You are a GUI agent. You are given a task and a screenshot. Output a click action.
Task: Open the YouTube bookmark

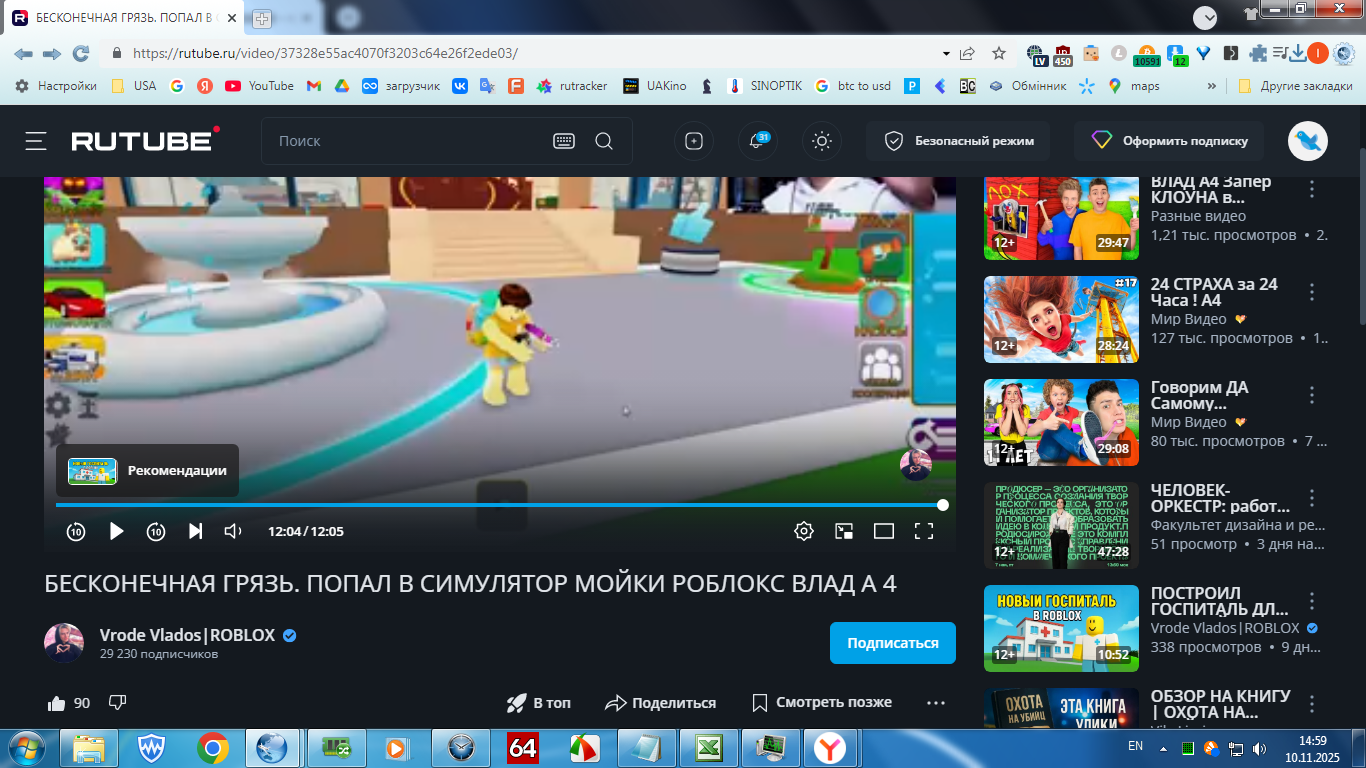coord(259,86)
